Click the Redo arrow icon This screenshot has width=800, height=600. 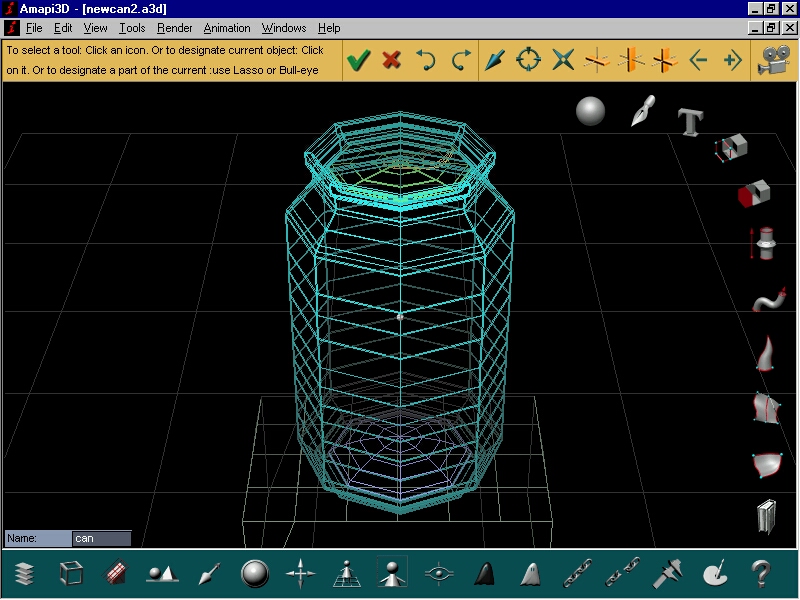460,61
